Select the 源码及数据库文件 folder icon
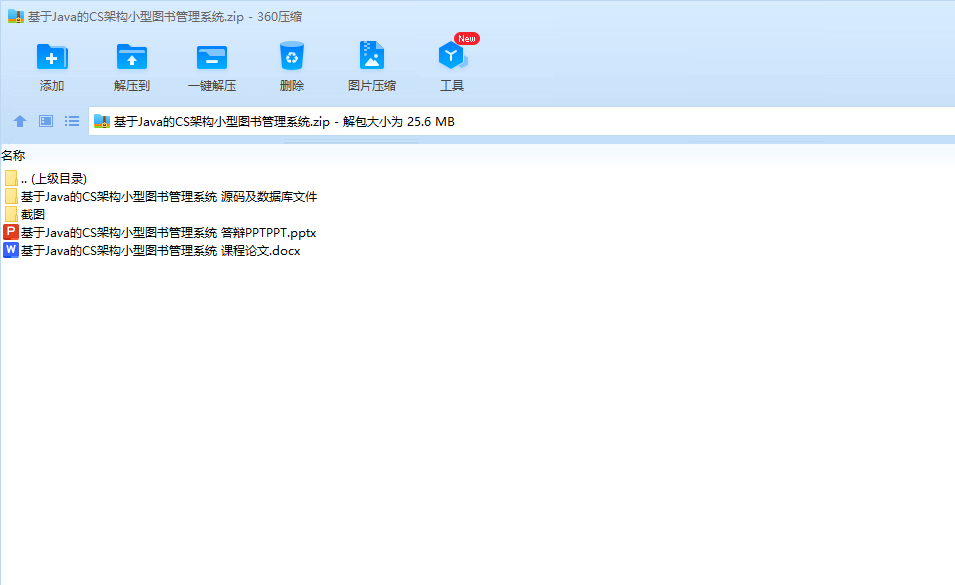Screen dimensions: 955x585 tap(11, 196)
